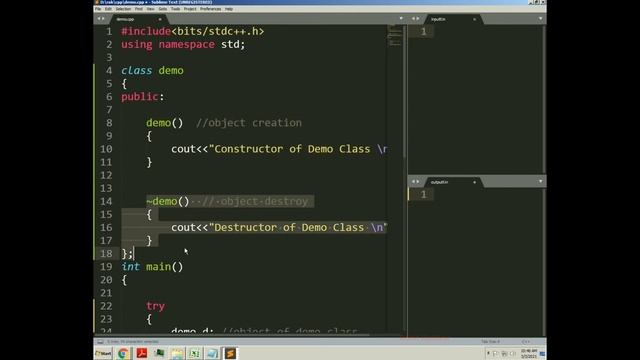Change C++ syntax in status bar
Image resolution: width=640 pixels, height=360 pixels.
[x=525, y=342]
